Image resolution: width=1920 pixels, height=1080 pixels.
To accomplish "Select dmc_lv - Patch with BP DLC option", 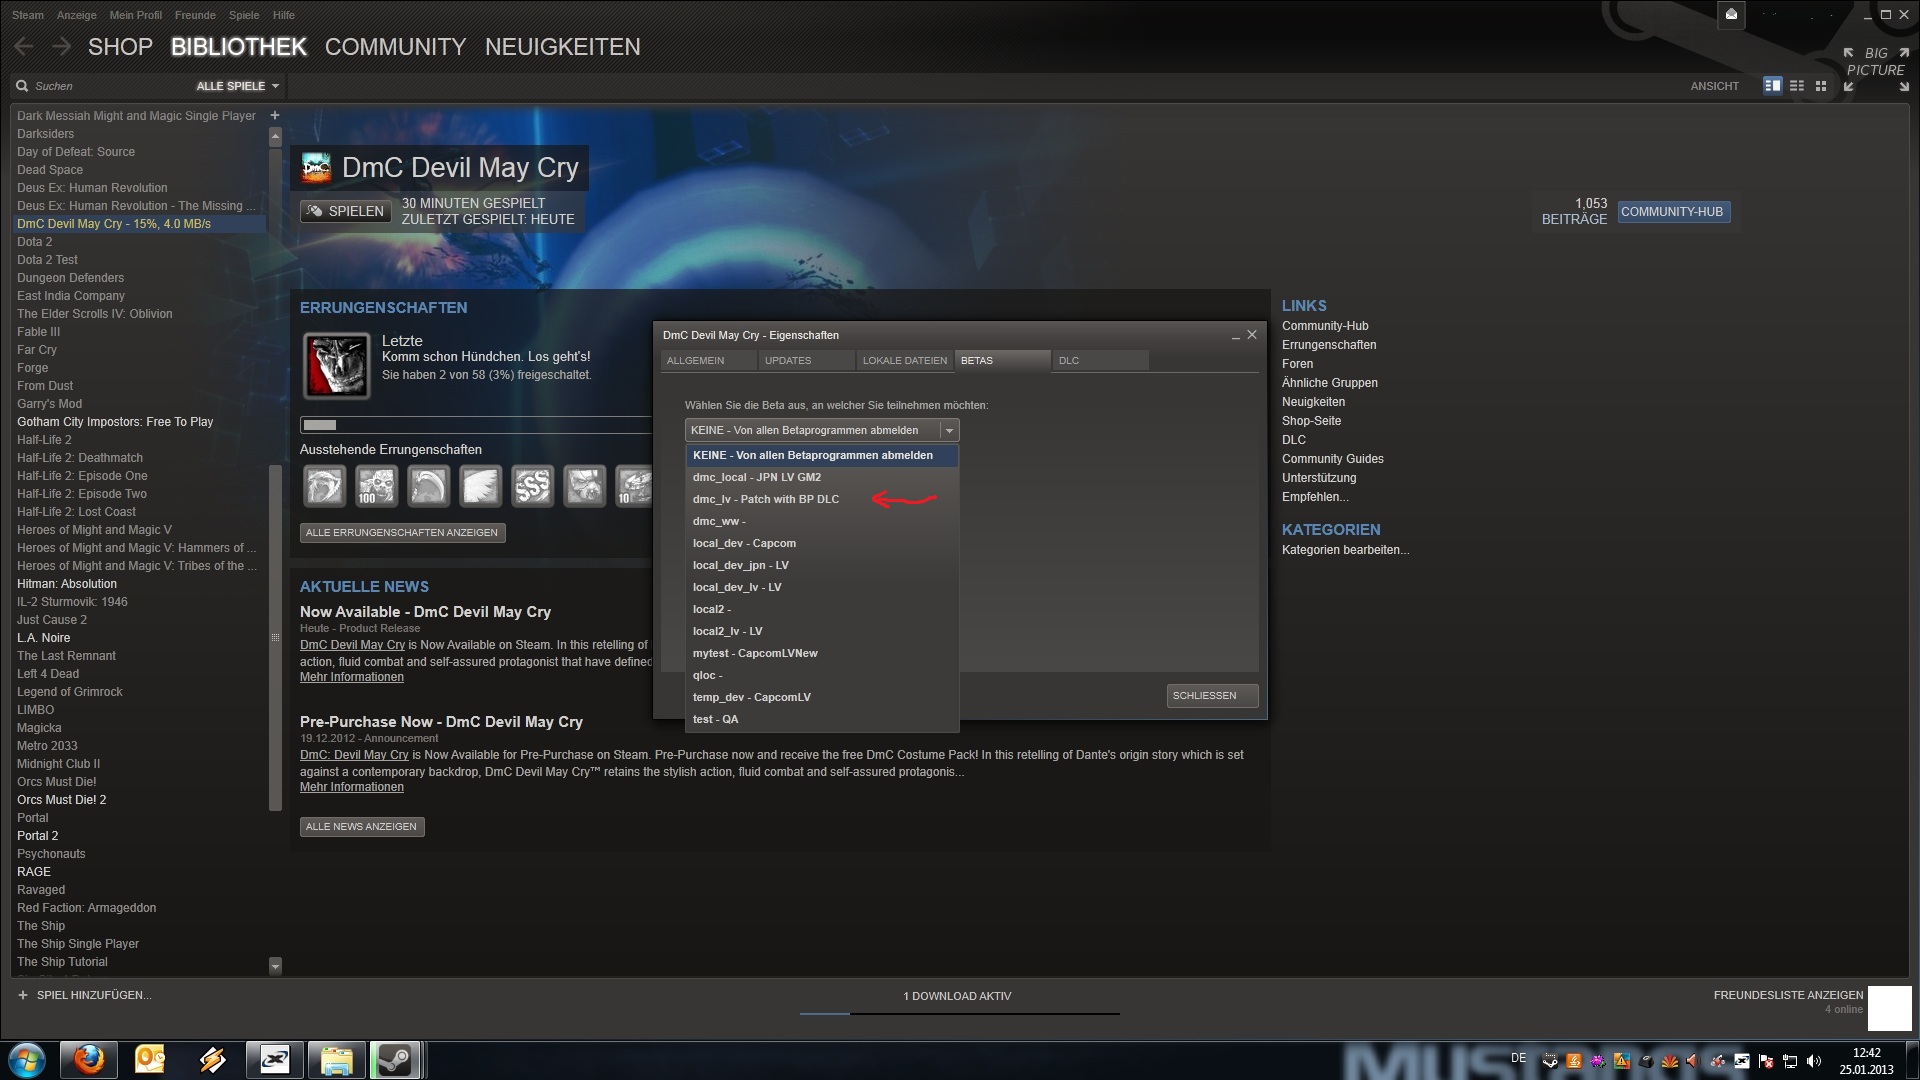I will tap(766, 499).
